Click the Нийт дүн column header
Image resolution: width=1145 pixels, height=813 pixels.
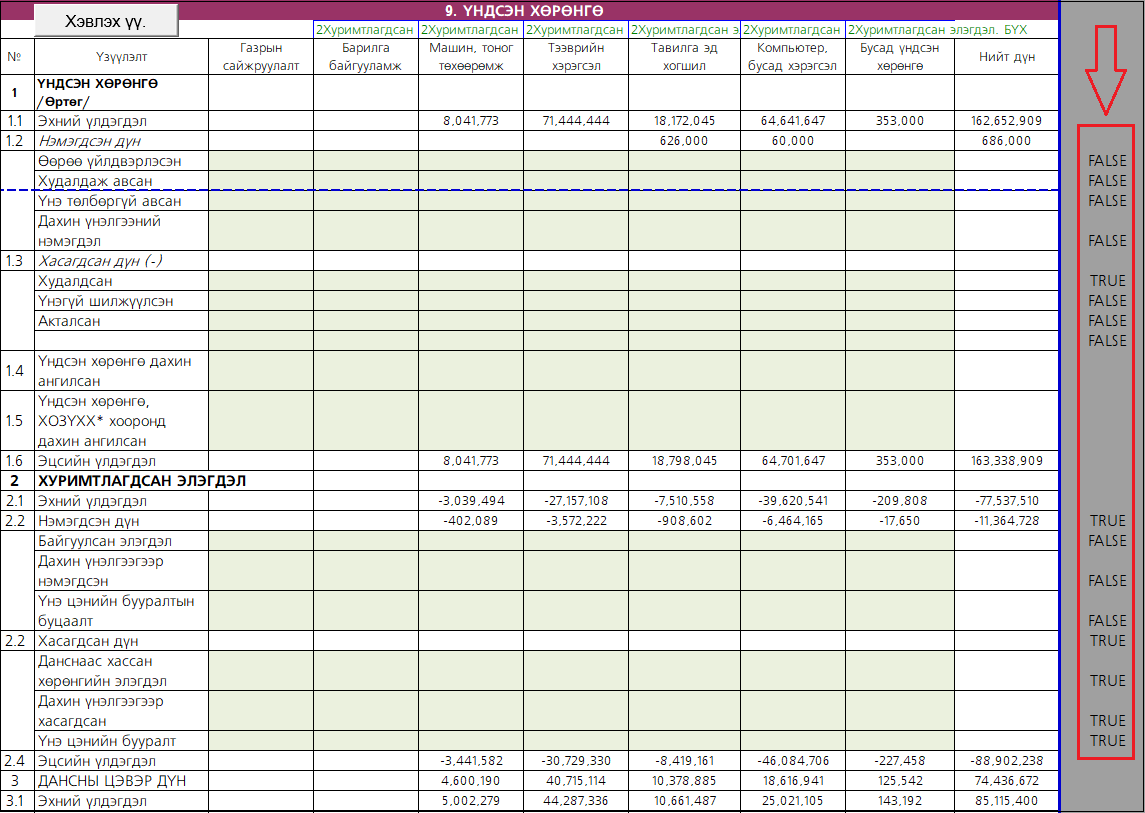tap(1006, 57)
